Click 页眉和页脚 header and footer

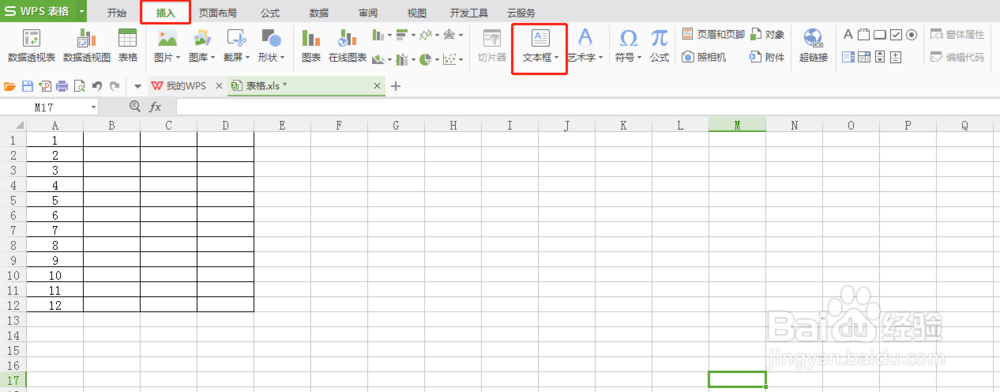713,34
